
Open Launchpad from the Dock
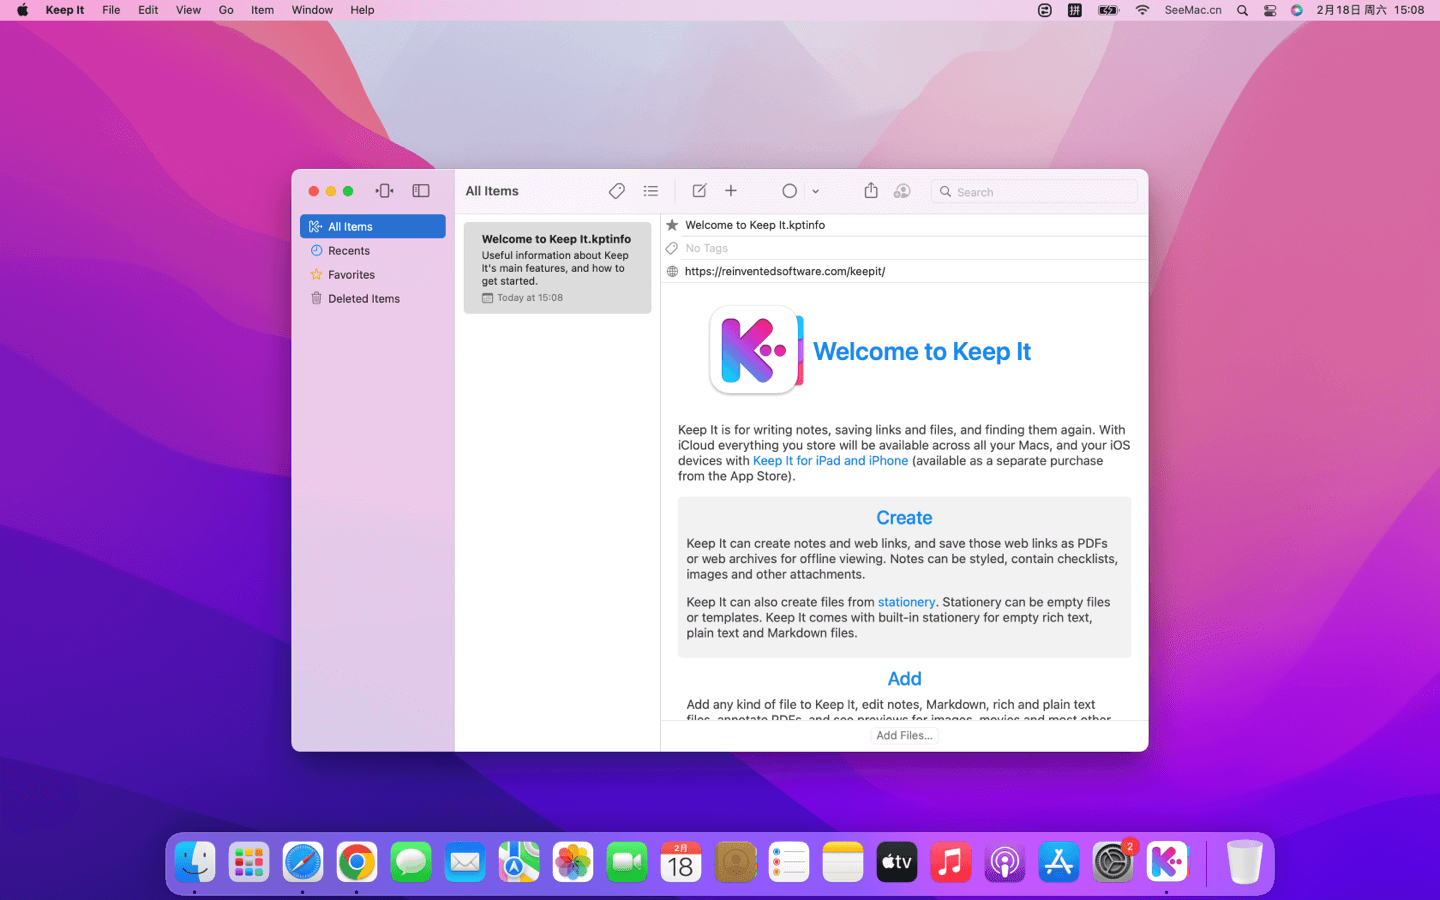pyautogui.click(x=249, y=862)
